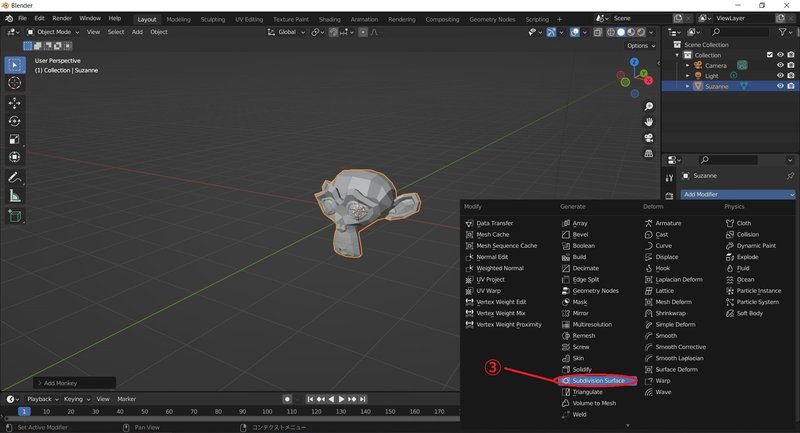
Task: Open the Object Mode dropdown
Action: [53, 32]
